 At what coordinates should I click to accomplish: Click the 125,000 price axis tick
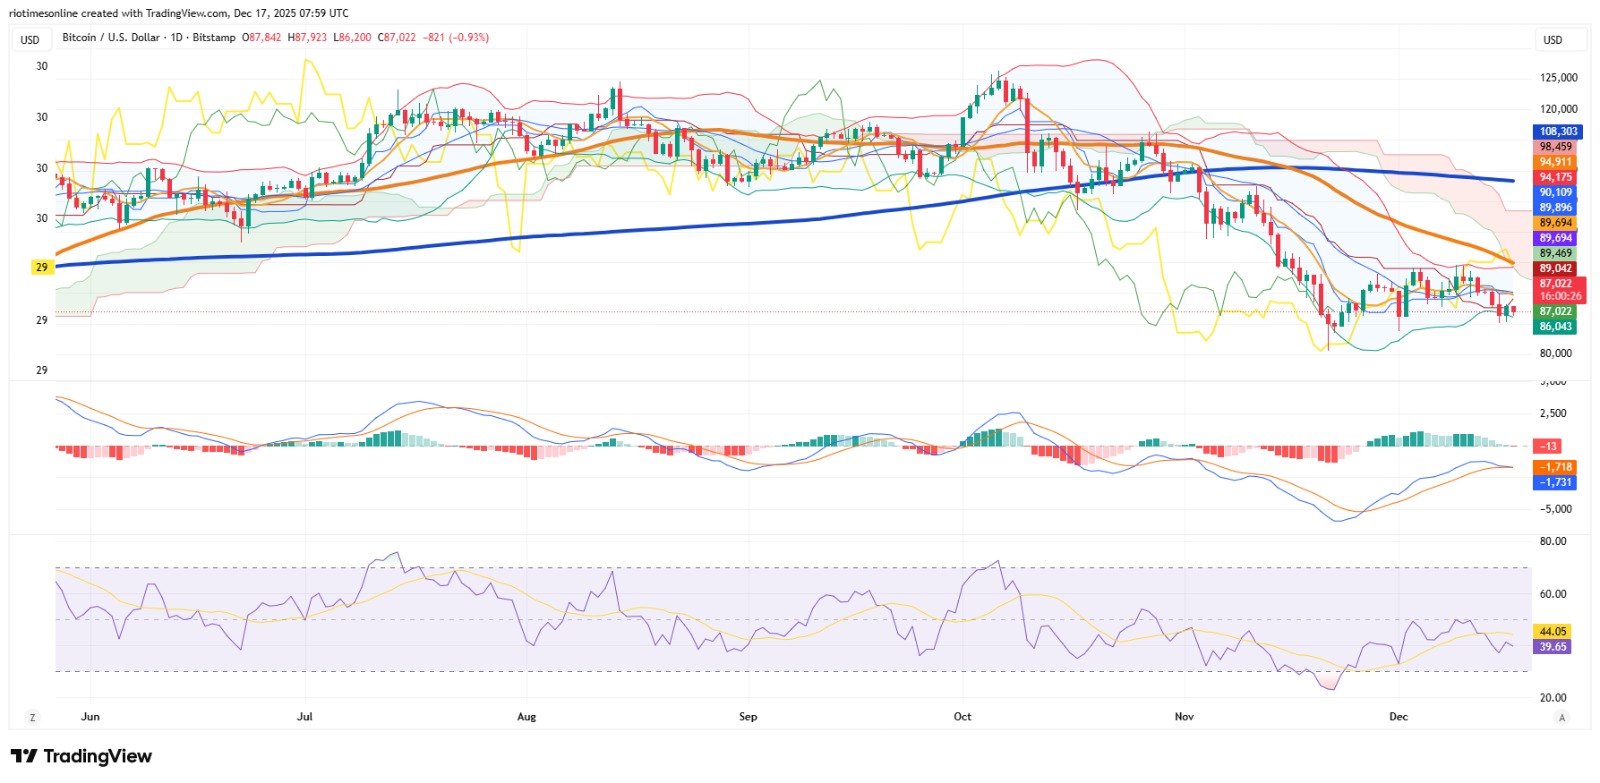coord(1558,77)
